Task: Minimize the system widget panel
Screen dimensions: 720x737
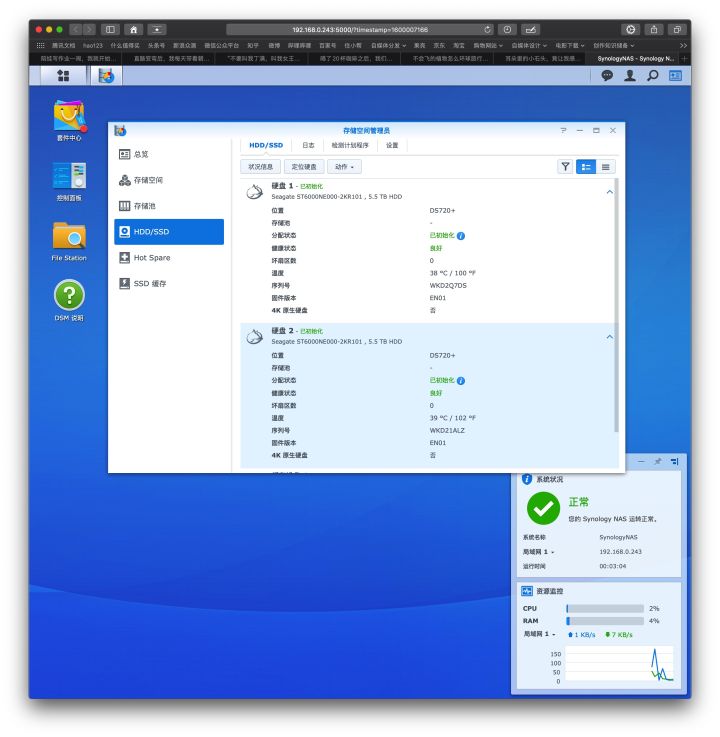Action: pos(641,462)
